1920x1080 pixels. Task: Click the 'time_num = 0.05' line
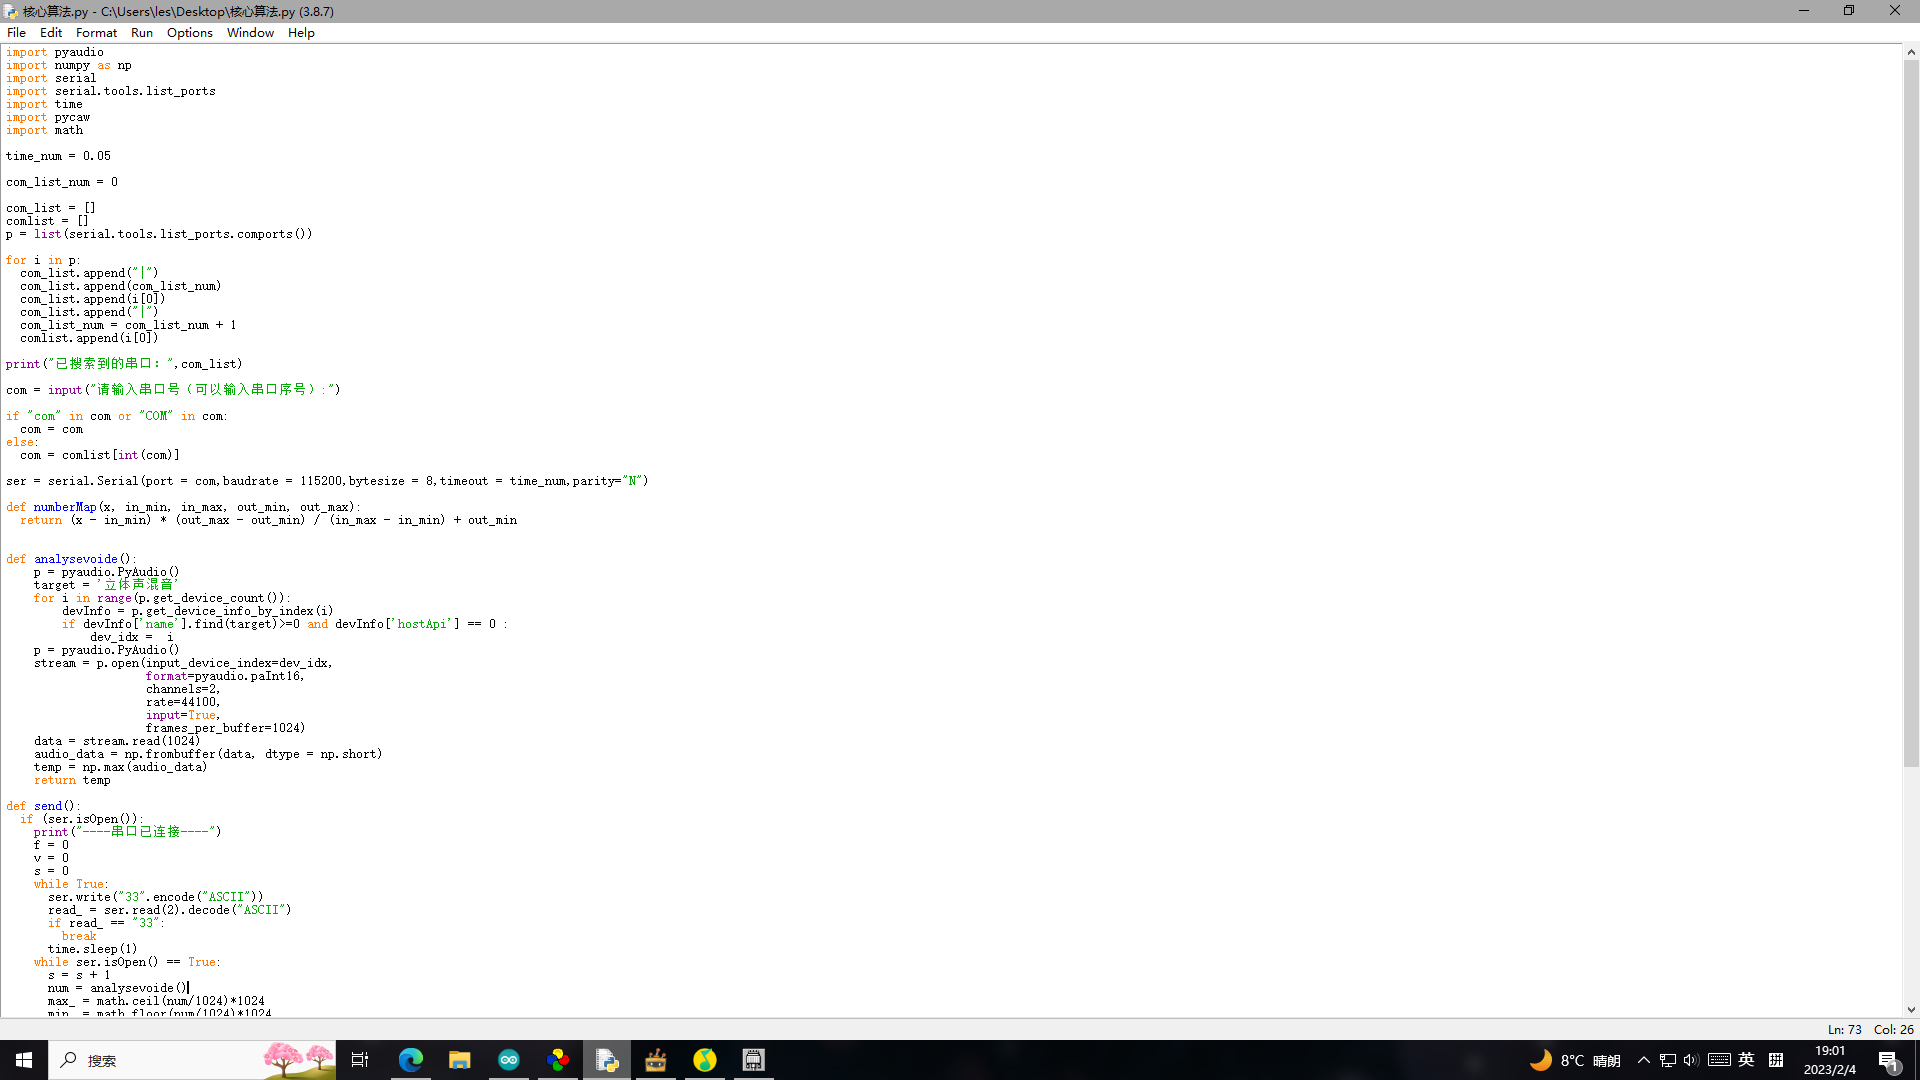(58, 156)
